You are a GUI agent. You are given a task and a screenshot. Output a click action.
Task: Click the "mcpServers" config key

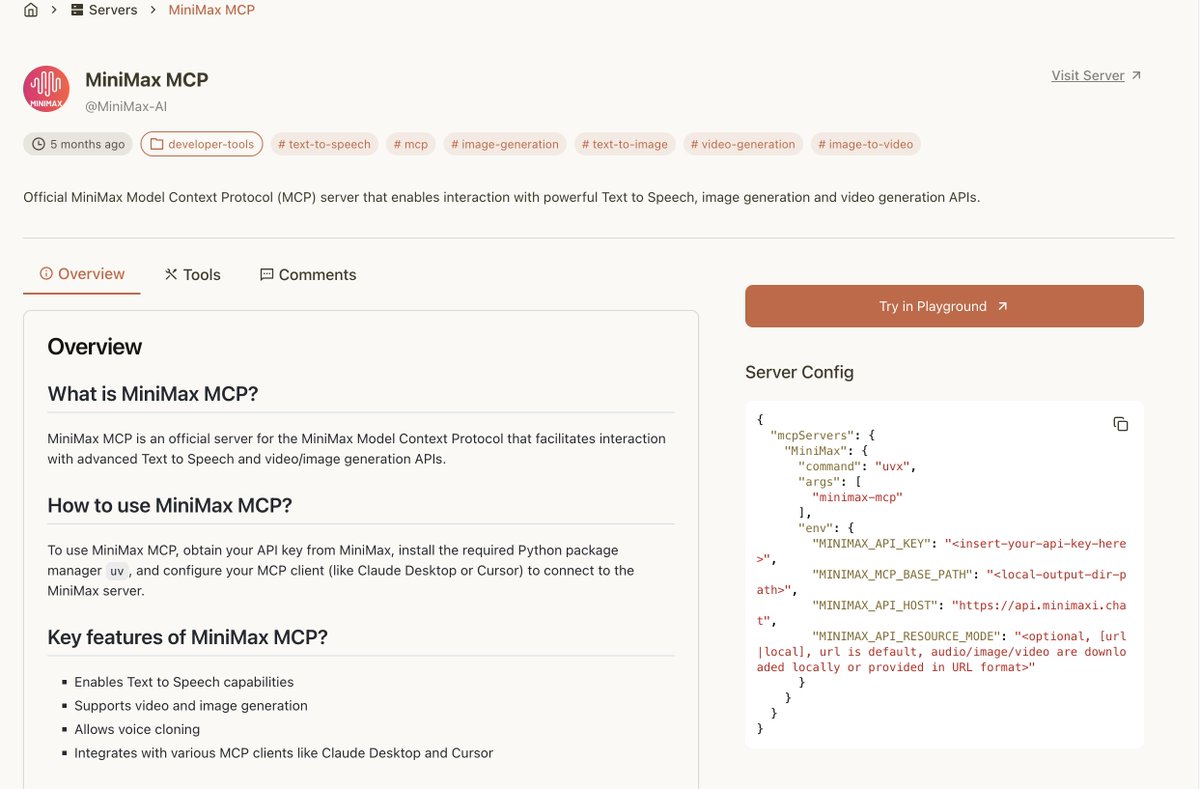(813, 436)
